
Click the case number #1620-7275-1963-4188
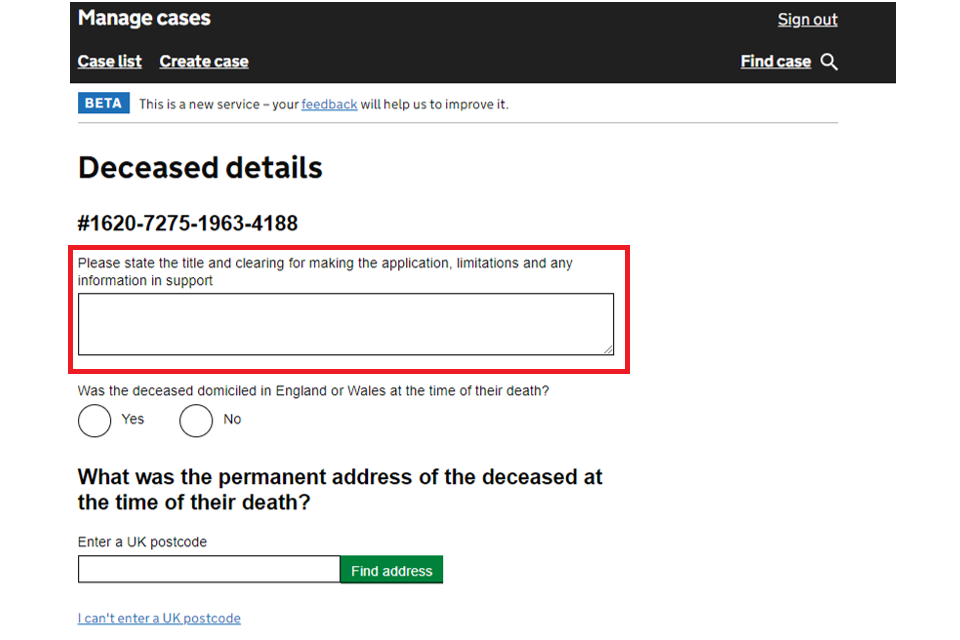(187, 224)
